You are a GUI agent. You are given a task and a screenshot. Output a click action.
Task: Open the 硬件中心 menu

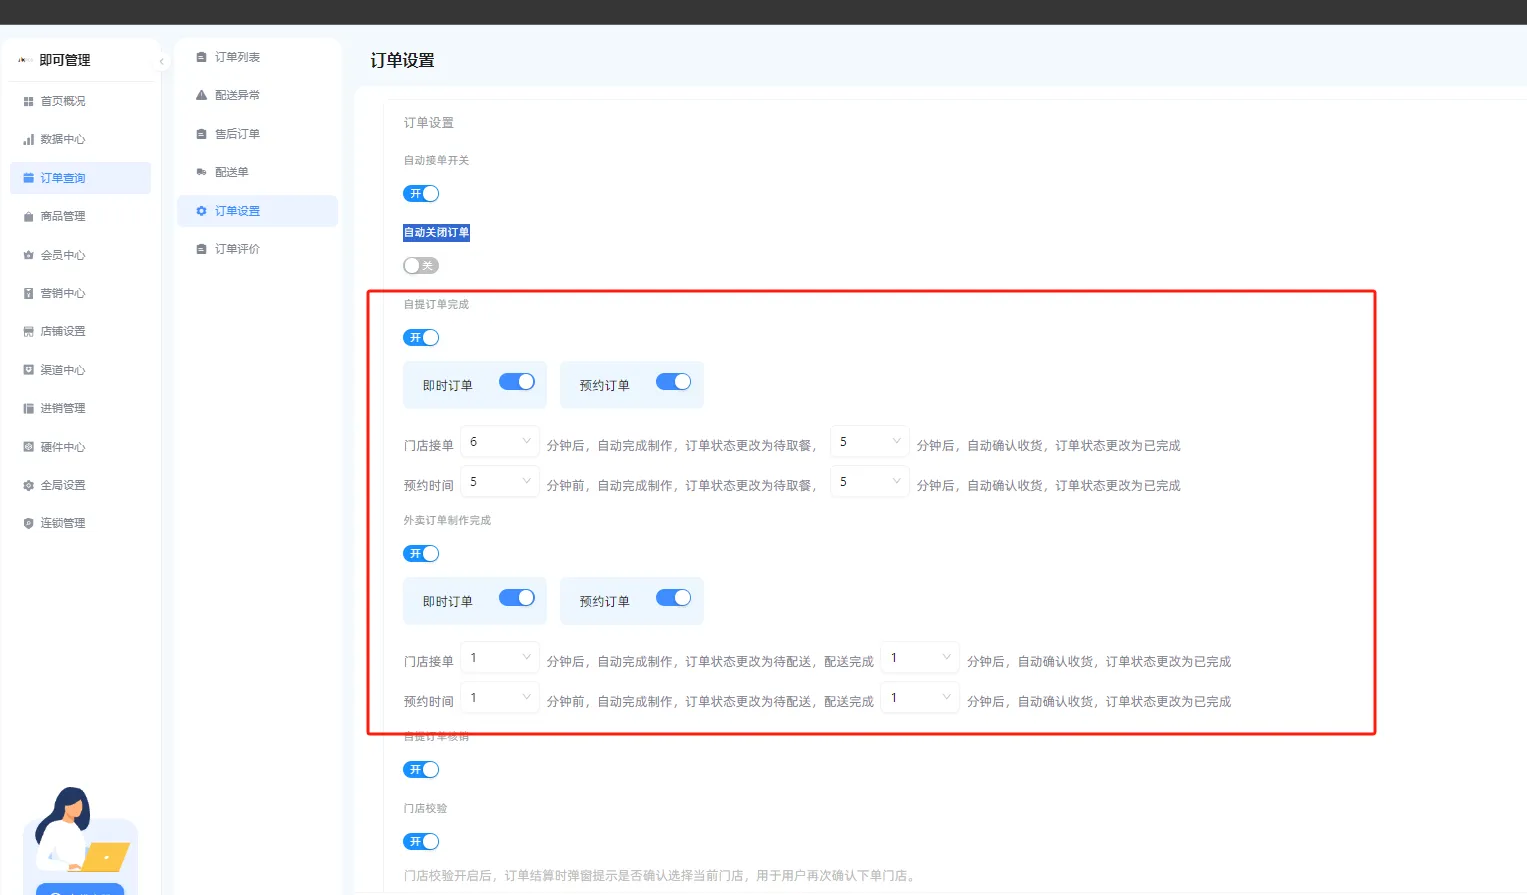(80, 447)
